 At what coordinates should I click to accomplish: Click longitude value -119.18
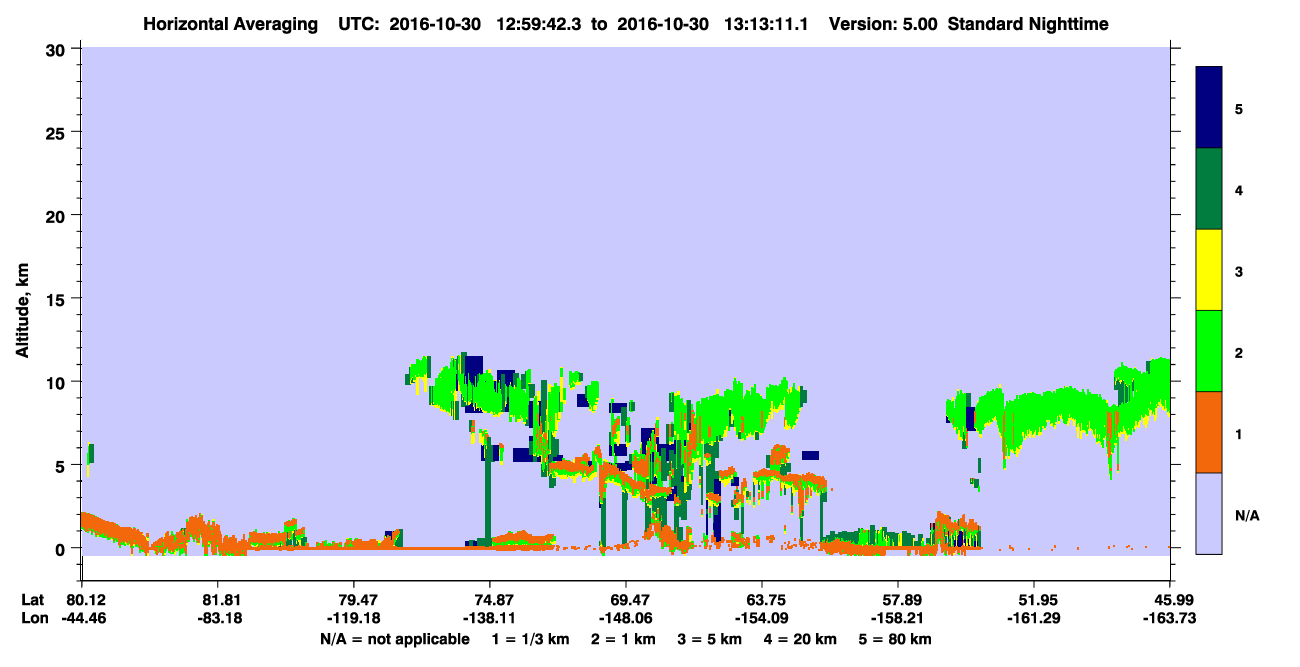pyautogui.click(x=353, y=619)
